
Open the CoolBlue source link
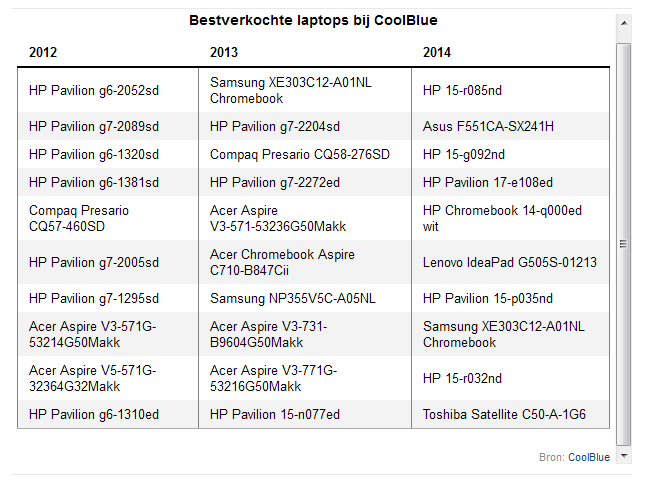588,457
